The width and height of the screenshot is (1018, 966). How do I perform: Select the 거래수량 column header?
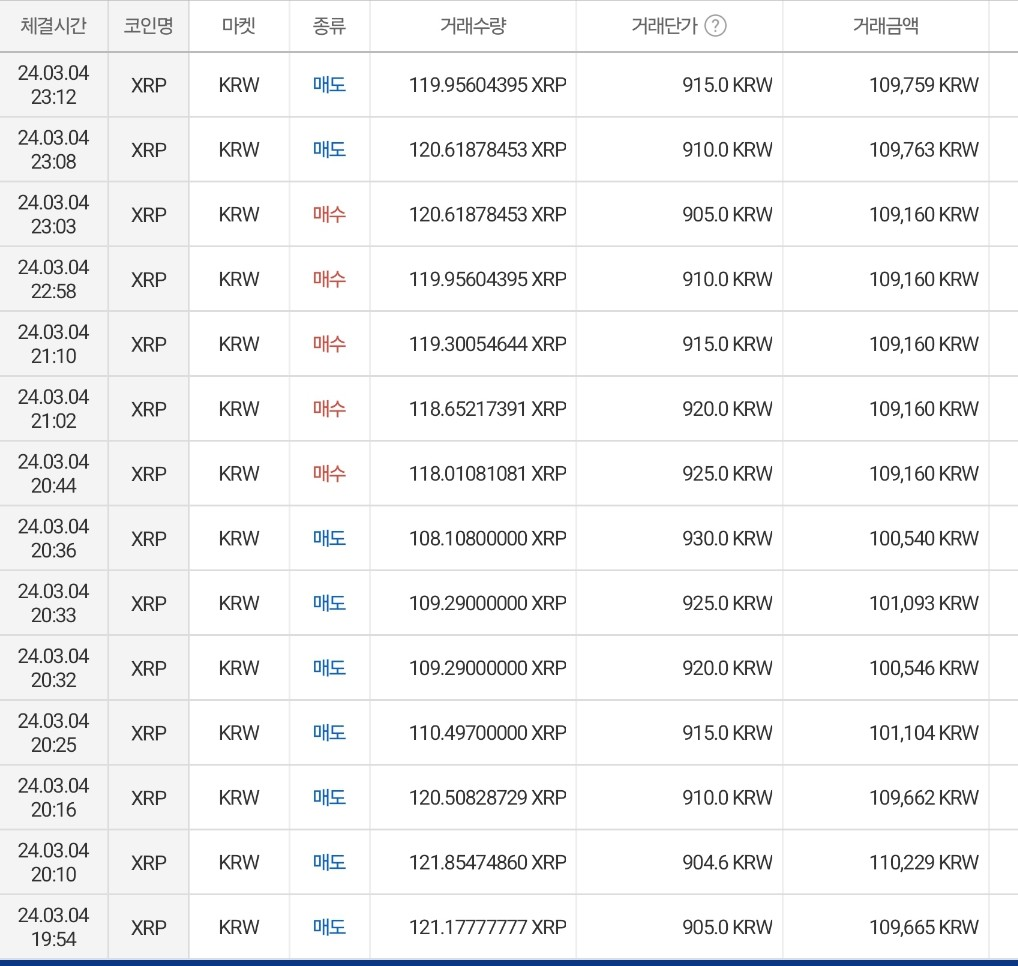[473, 26]
